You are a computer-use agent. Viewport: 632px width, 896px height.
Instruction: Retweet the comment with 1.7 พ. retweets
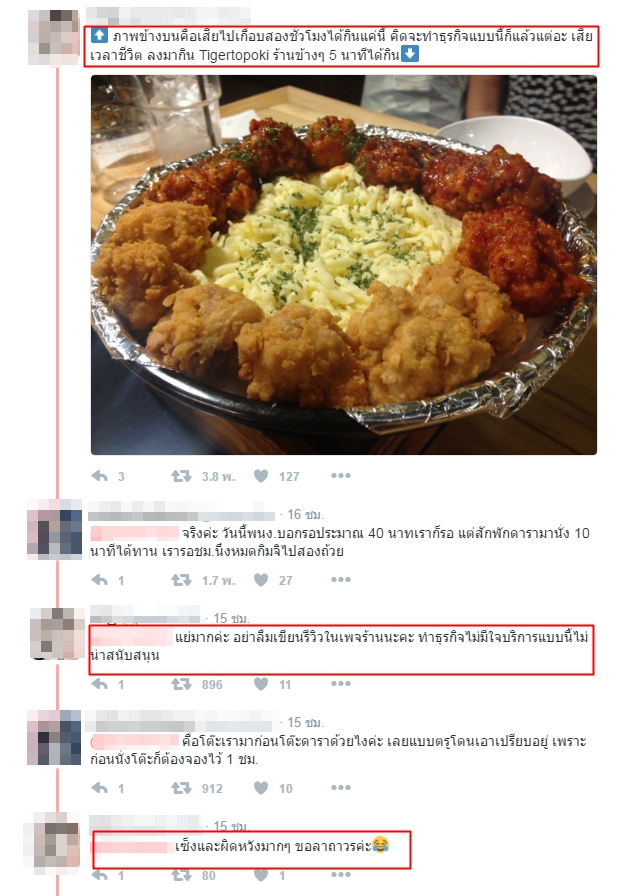coord(182,580)
